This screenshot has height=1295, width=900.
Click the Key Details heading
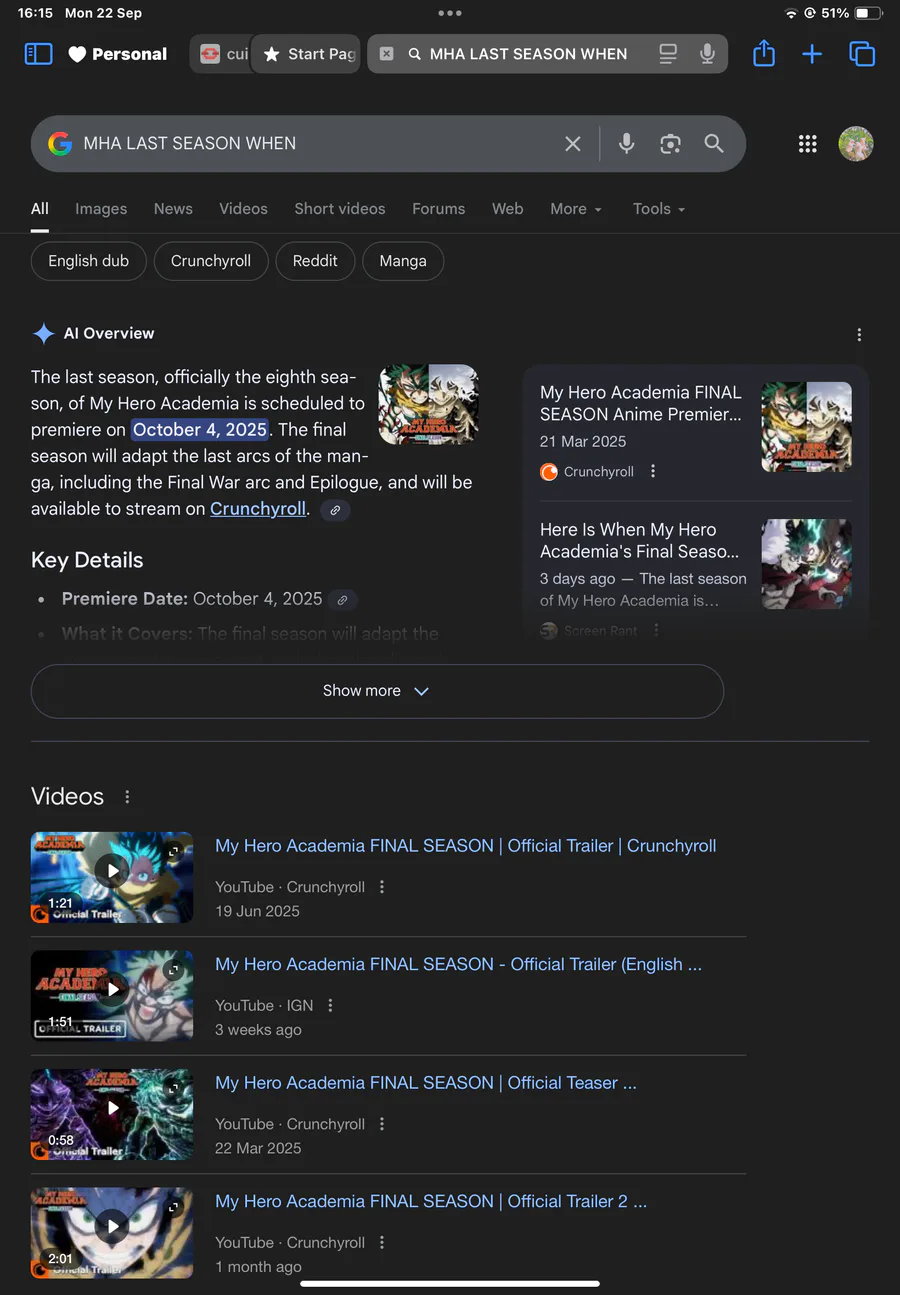(87, 560)
